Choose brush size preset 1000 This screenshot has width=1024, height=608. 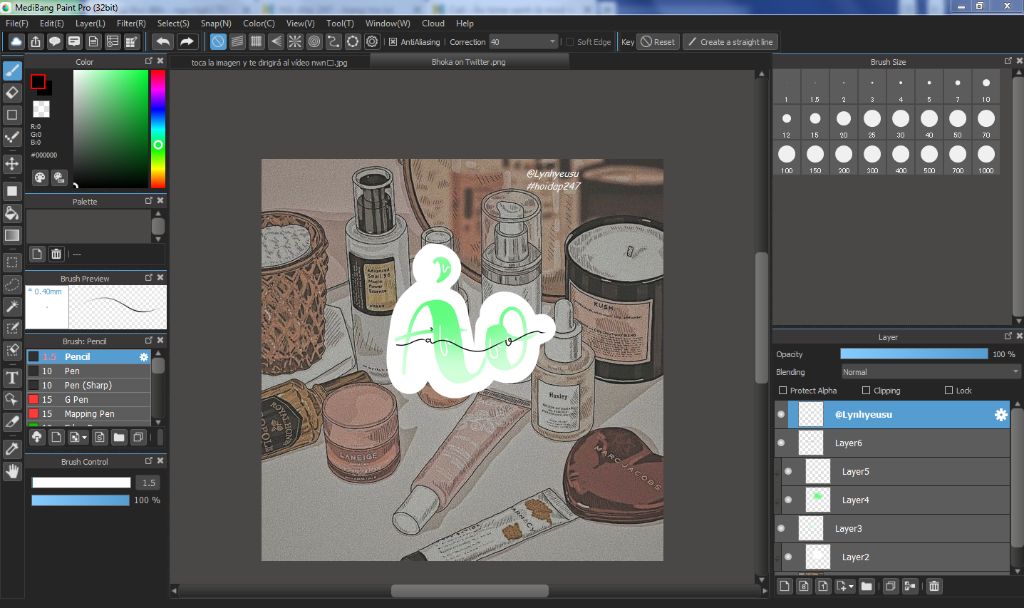point(986,157)
